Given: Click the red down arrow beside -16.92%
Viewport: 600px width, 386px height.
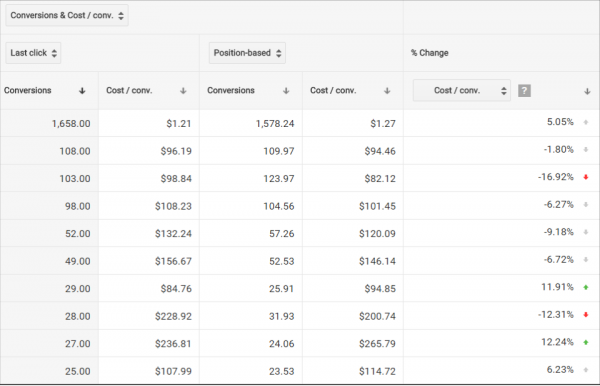Looking at the screenshot, I should point(585,177).
